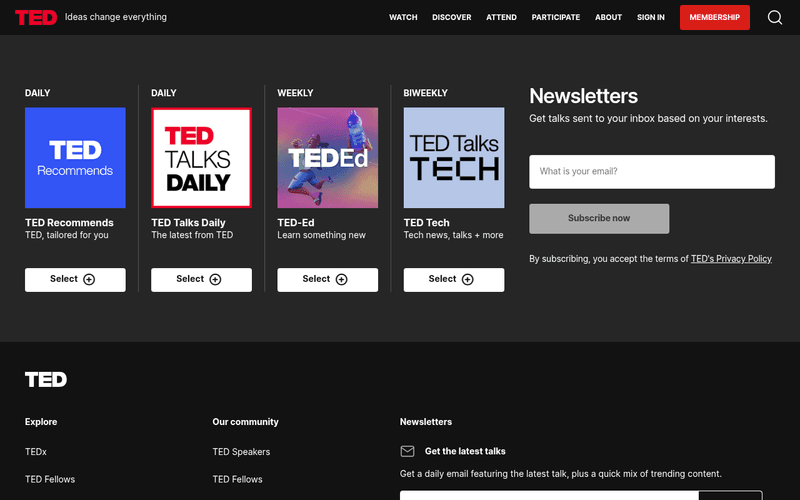Click the TED Talks Daily title text
This screenshot has width=800, height=500.
click(x=188, y=222)
